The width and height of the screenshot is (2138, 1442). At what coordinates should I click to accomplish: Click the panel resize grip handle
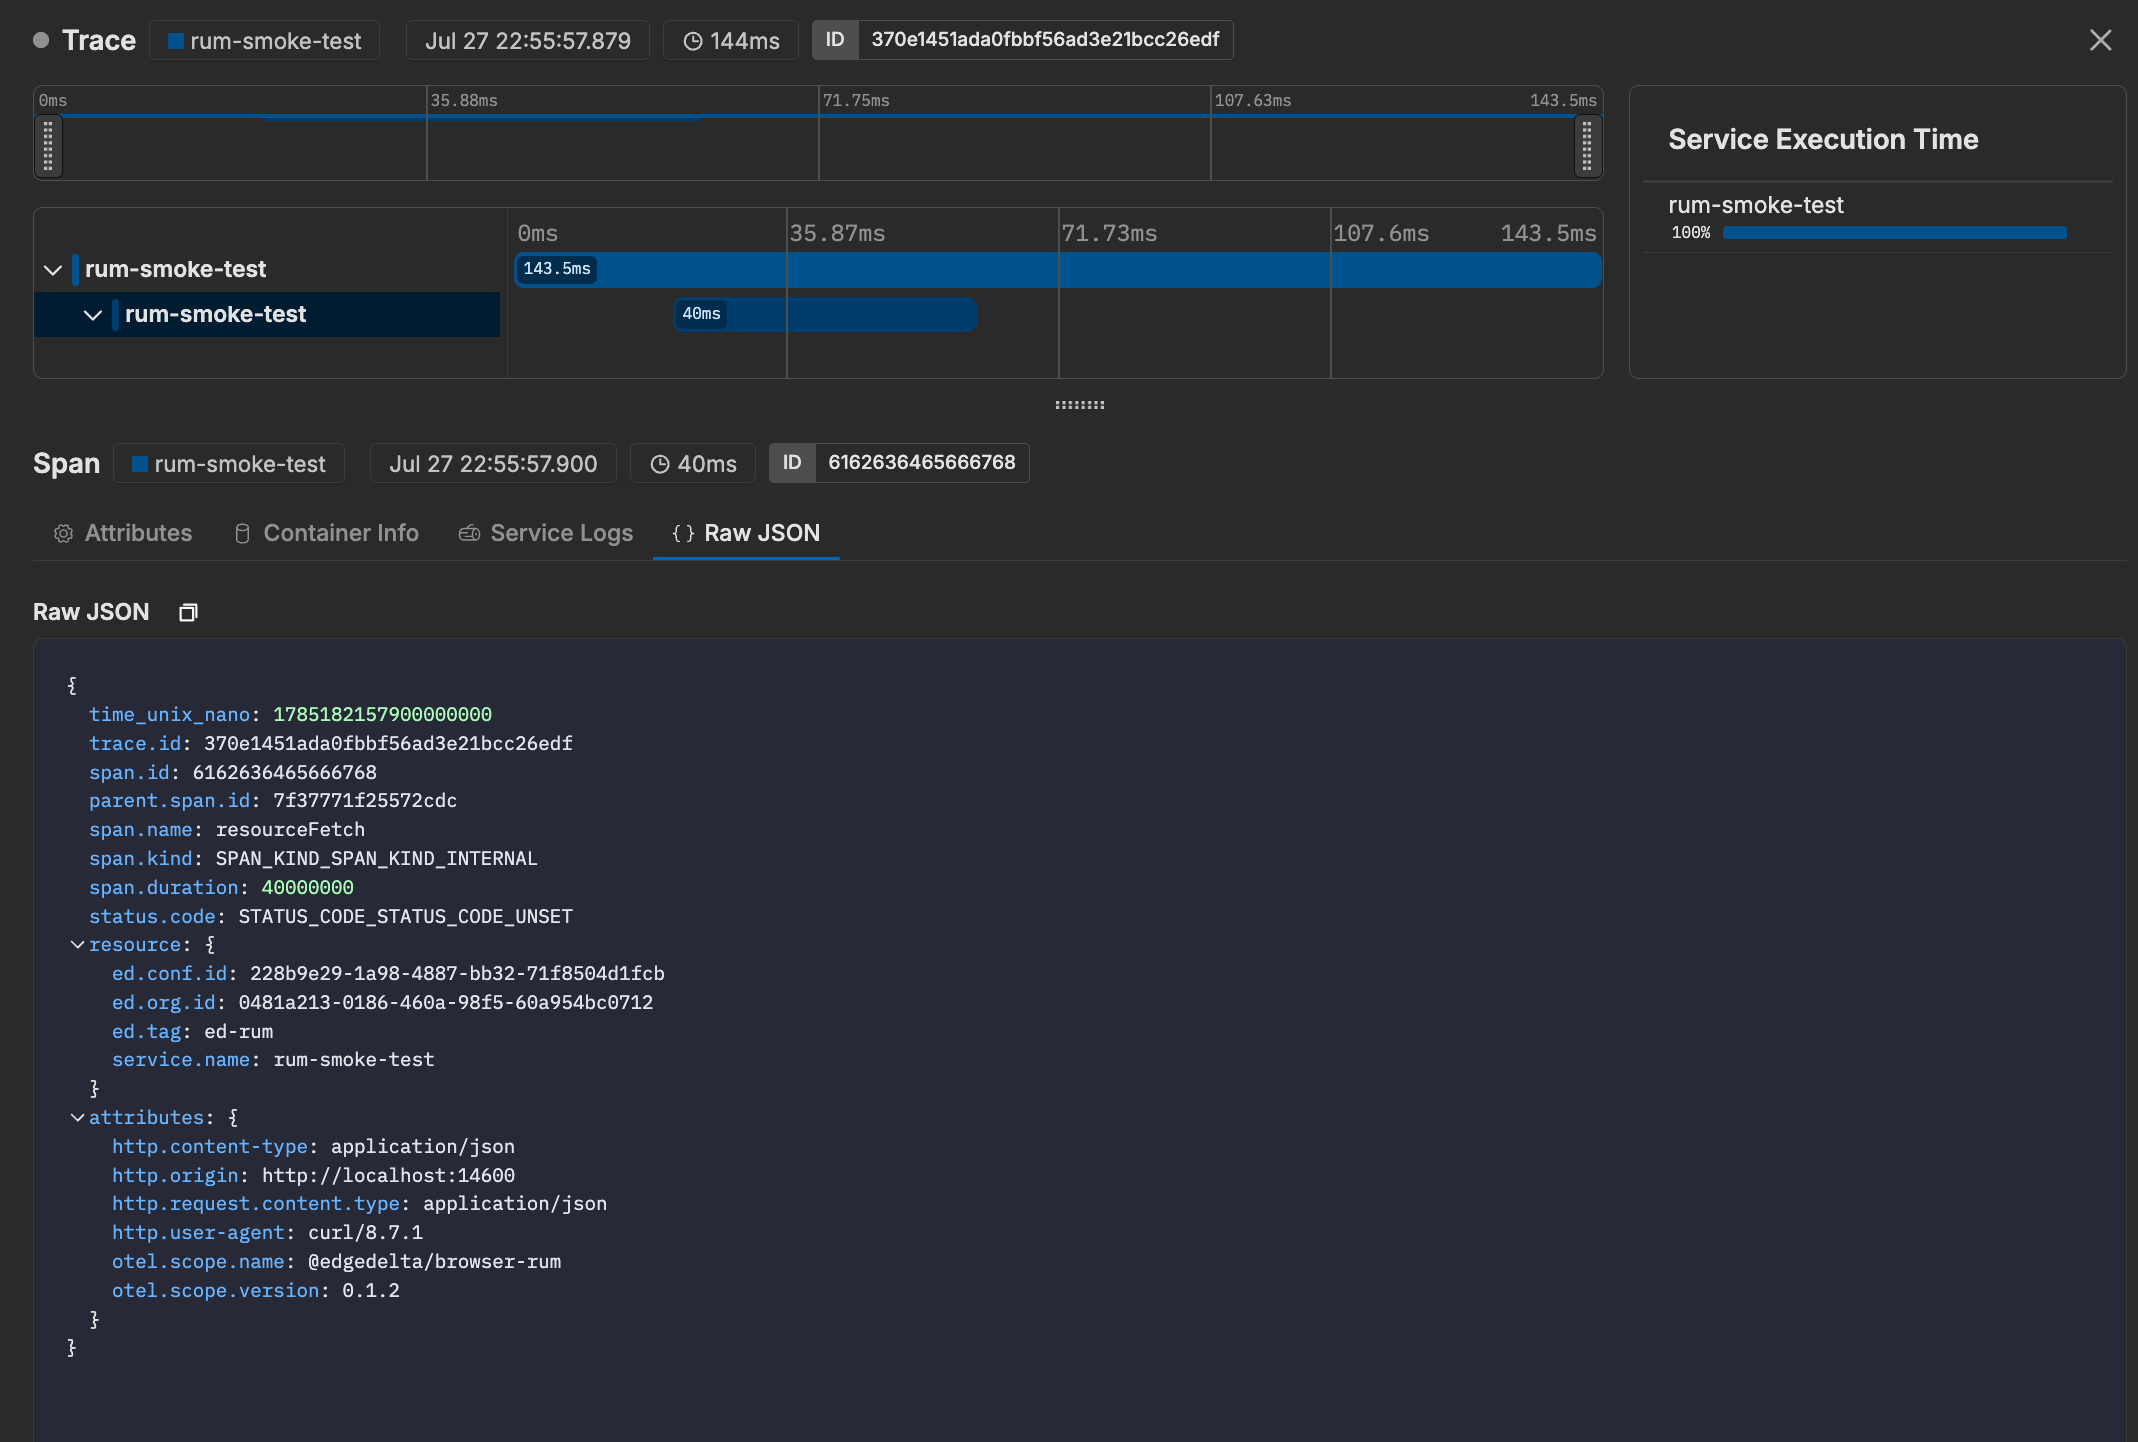[x=1080, y=405]
